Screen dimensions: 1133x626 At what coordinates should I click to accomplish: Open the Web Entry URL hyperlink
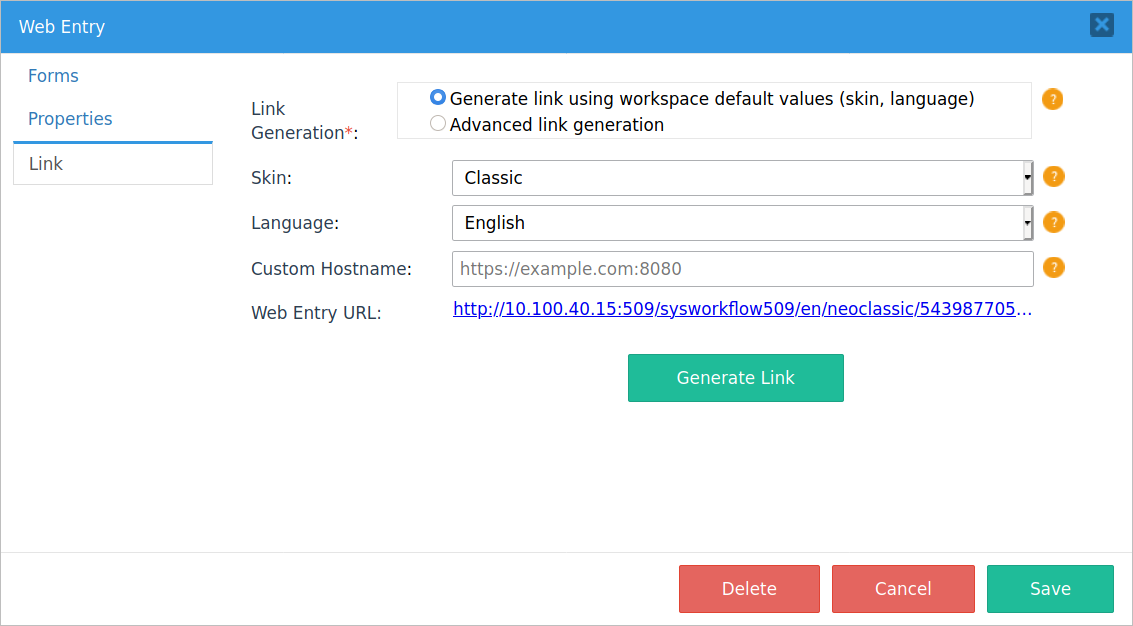741,309
